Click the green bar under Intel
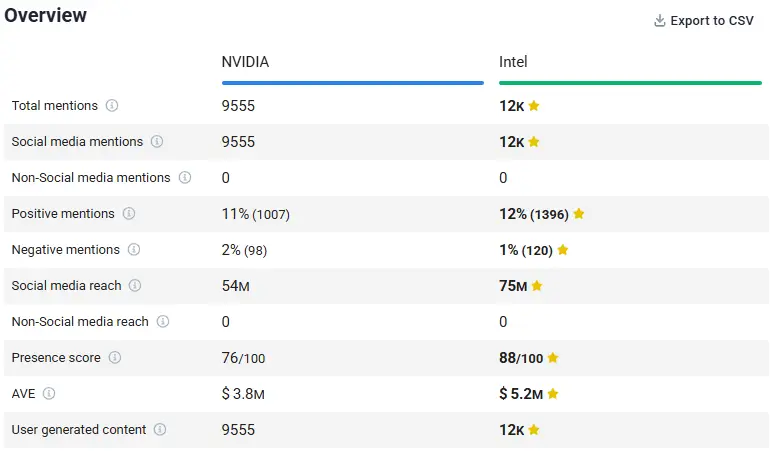 click(x=630, y=83)
